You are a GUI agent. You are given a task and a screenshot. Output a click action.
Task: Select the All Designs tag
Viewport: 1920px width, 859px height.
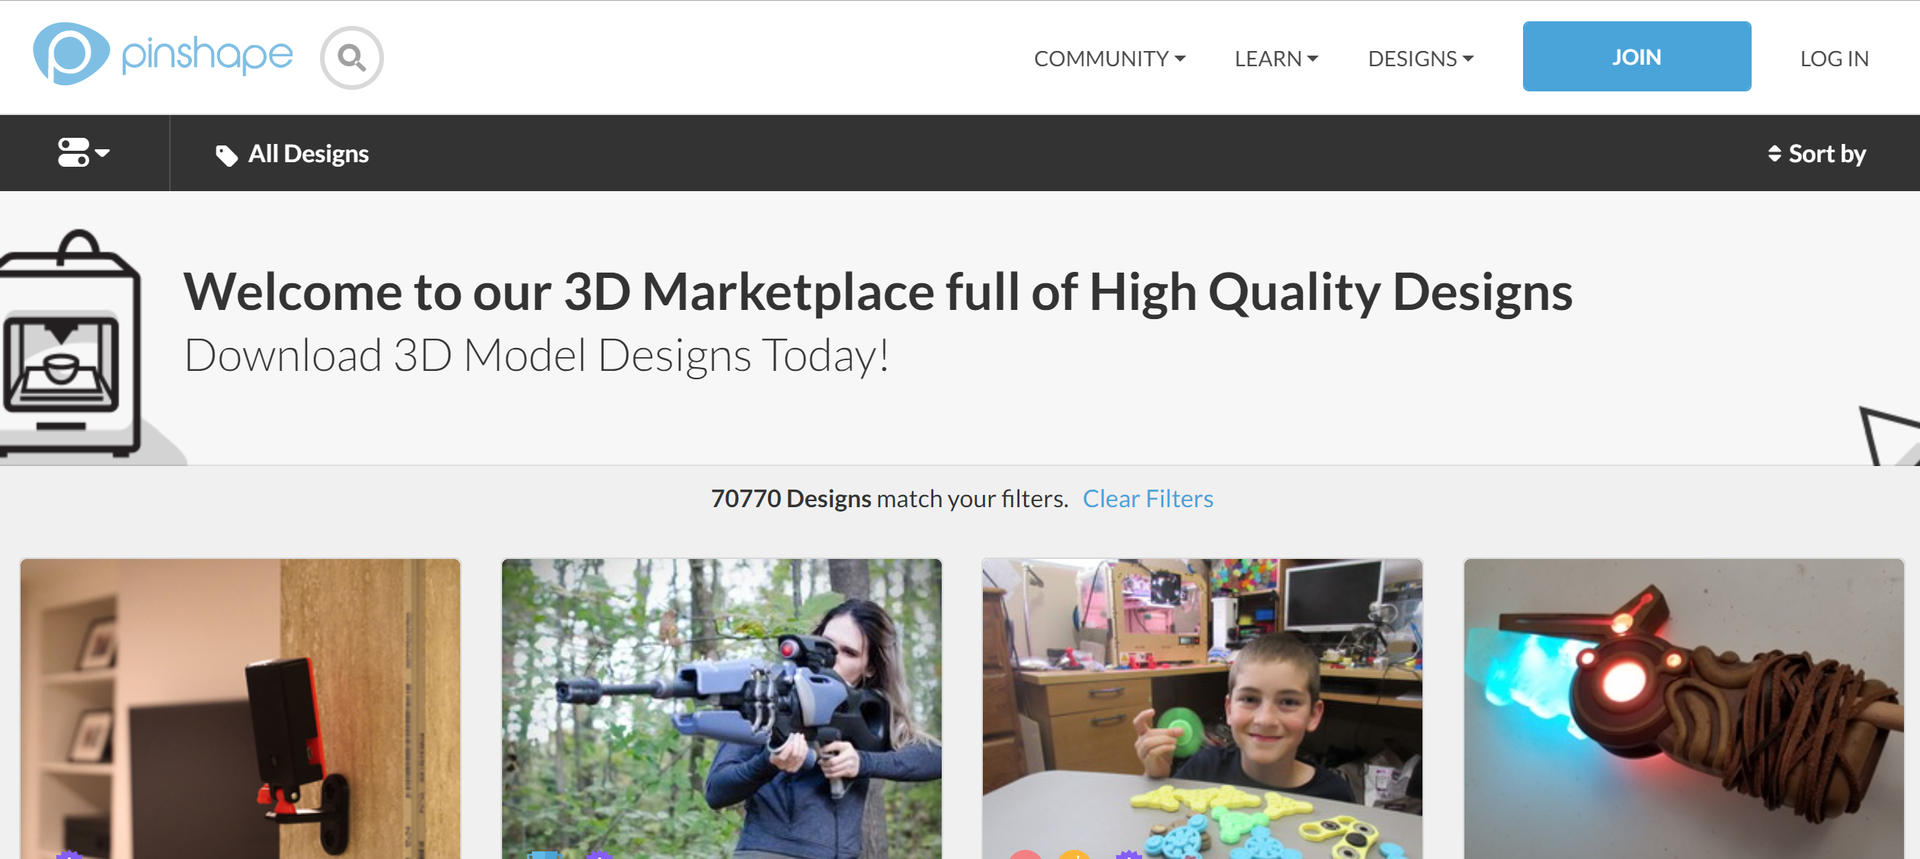(x=292, y=154)
